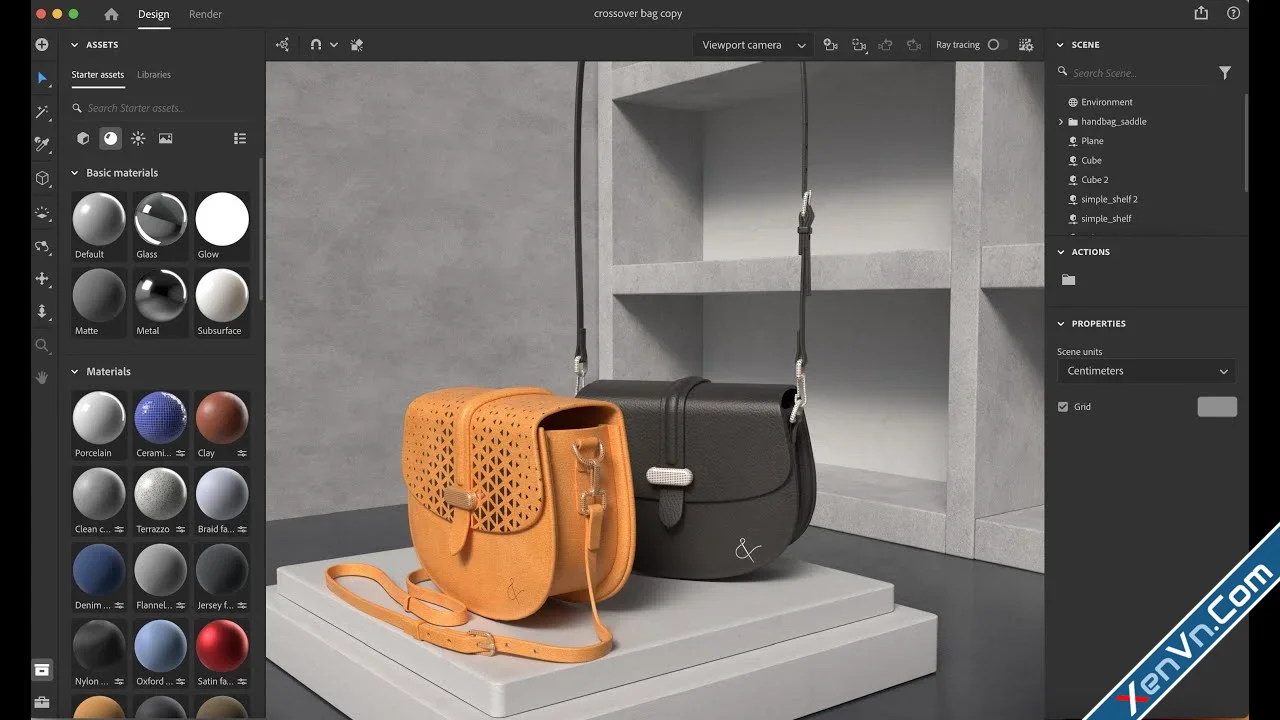Viewport: 1280px width, 720px height.
Task: Select the Starter assets tab
Action: [x=98, y=75]
